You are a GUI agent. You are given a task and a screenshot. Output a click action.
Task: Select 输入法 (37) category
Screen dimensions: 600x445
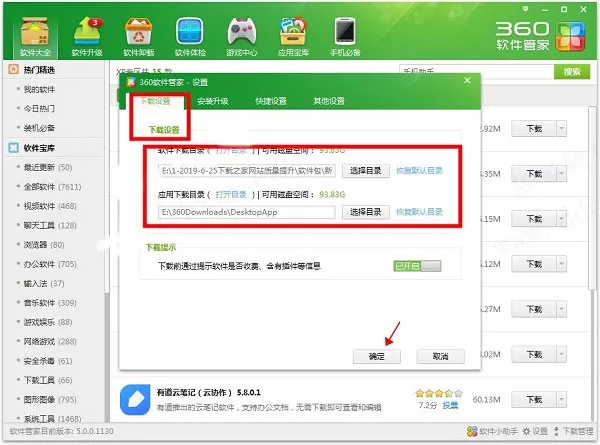44,284
